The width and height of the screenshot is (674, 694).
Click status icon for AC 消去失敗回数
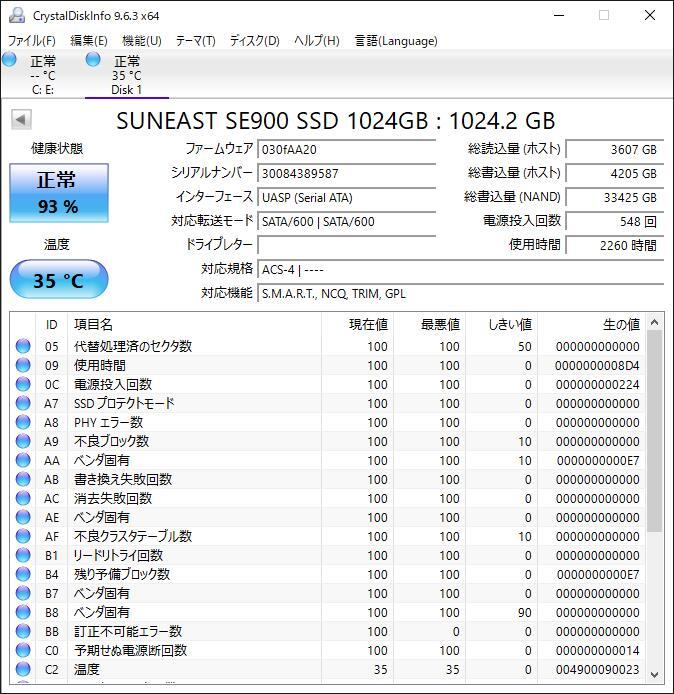23,498
